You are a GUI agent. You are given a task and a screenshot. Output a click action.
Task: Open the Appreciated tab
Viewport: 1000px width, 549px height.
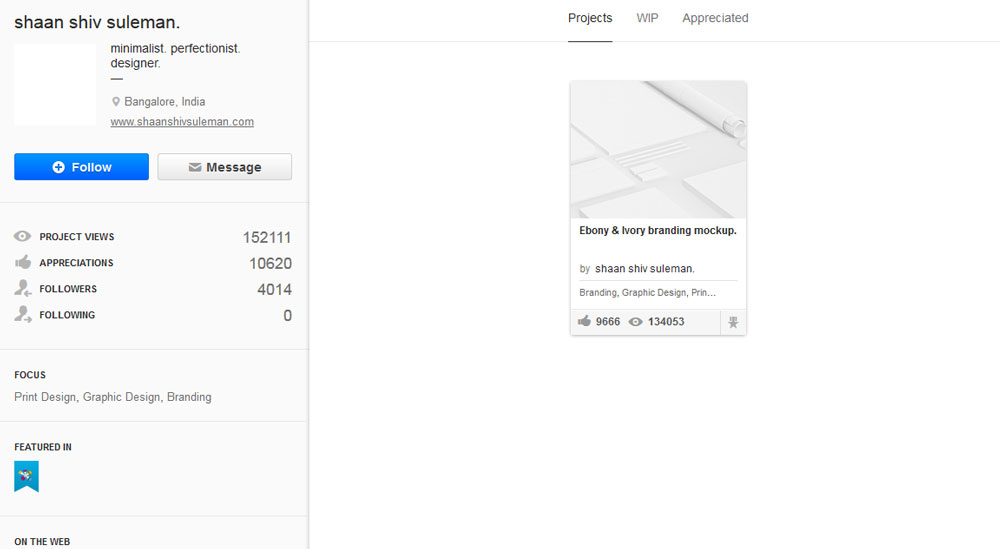click(x=715, y=18)
